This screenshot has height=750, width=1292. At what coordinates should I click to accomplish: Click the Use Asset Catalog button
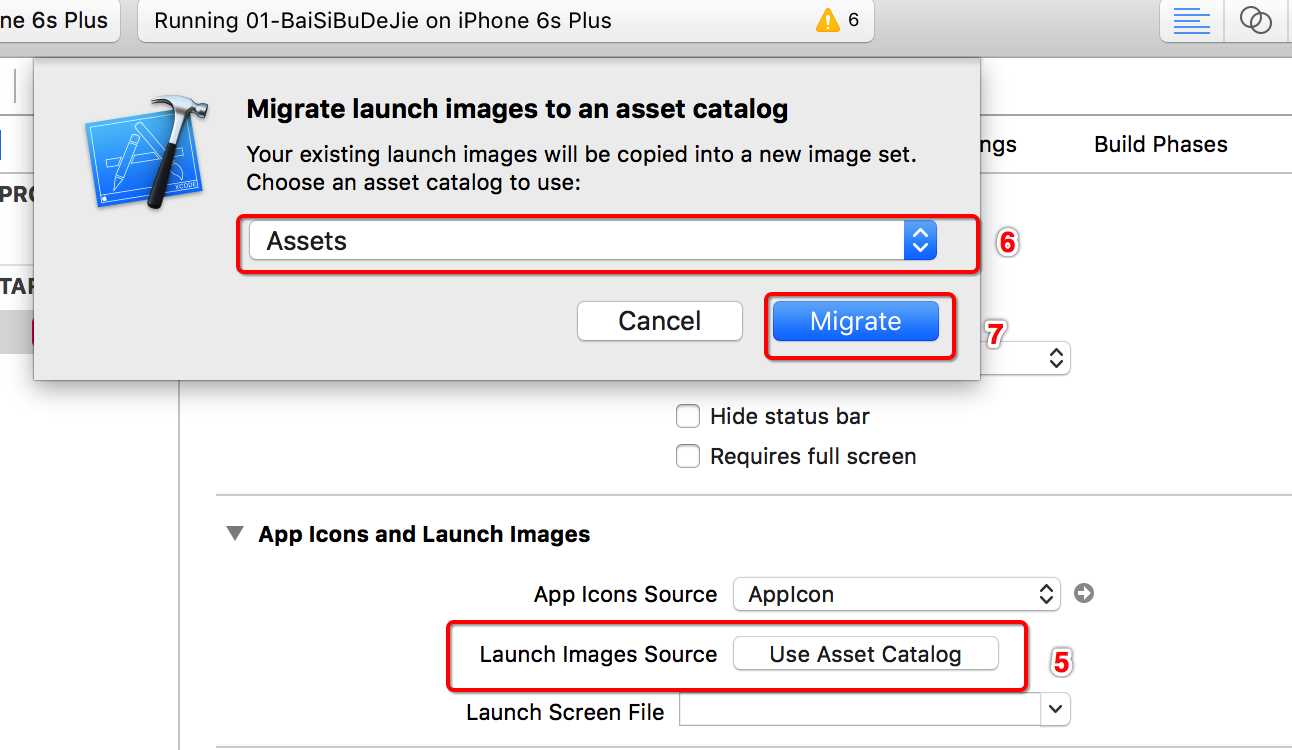coord(865,654)
